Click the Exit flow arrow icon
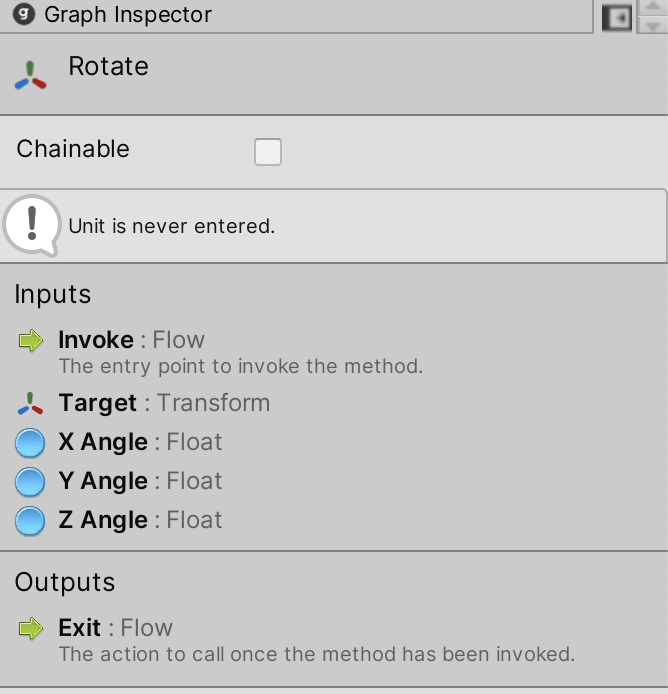This screenshot has height=694, width=668. [x=31, y=628]
